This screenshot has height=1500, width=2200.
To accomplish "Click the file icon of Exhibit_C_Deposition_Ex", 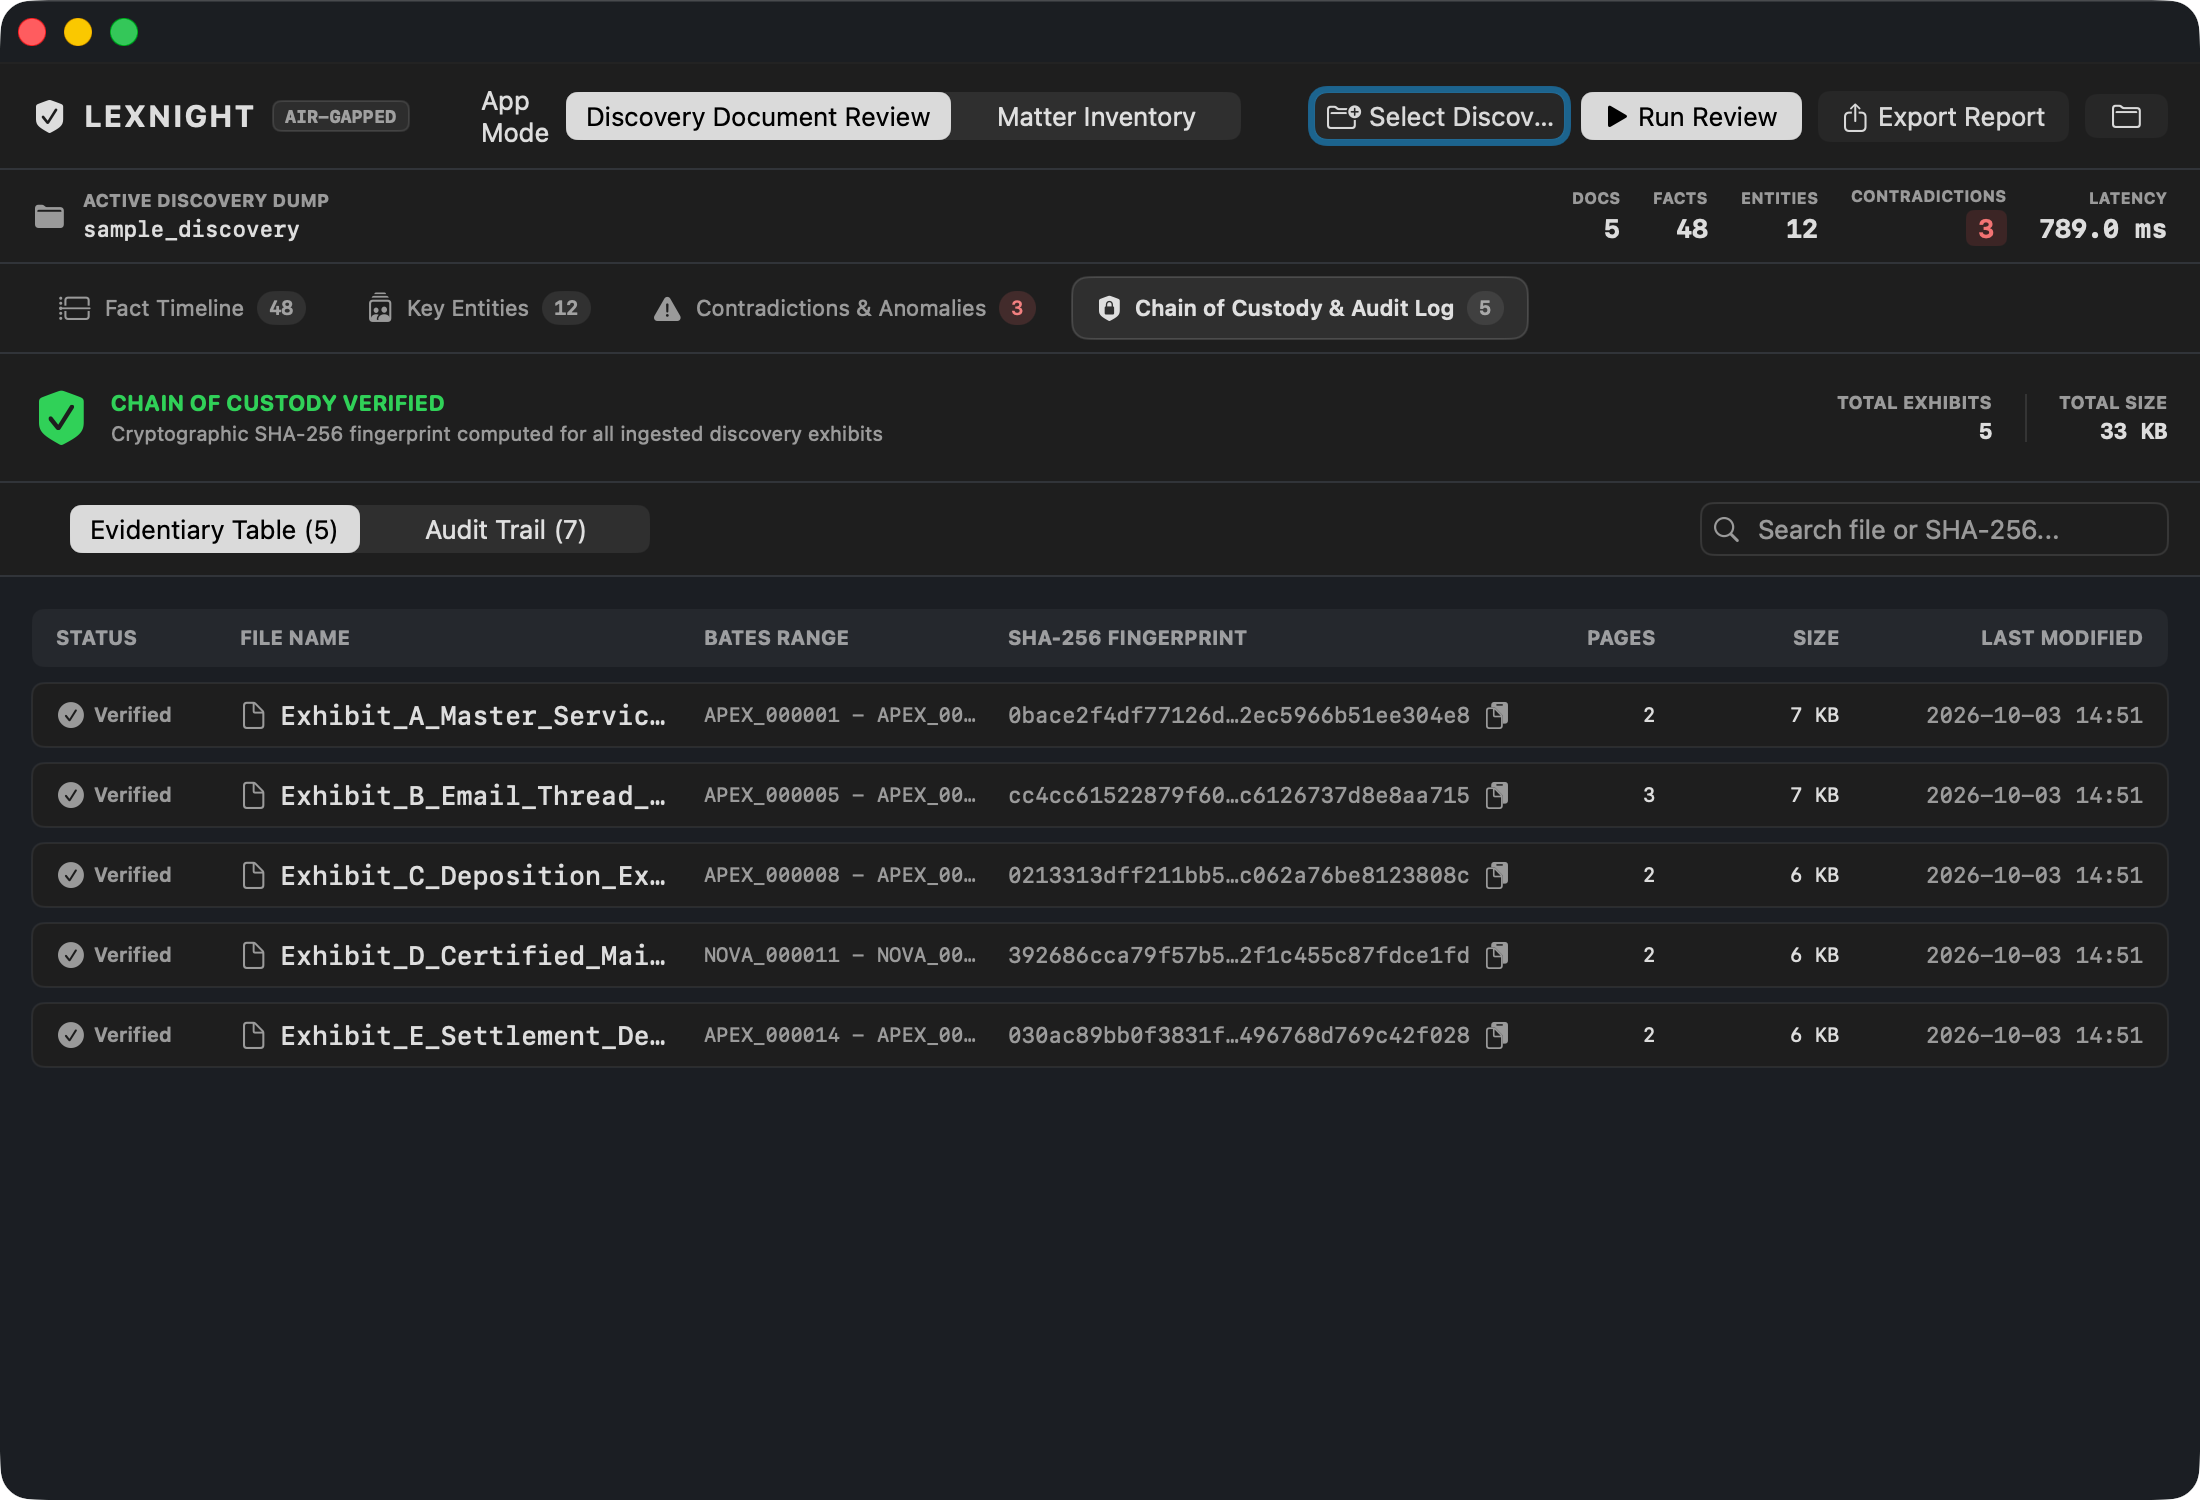I will pos(253,875).
